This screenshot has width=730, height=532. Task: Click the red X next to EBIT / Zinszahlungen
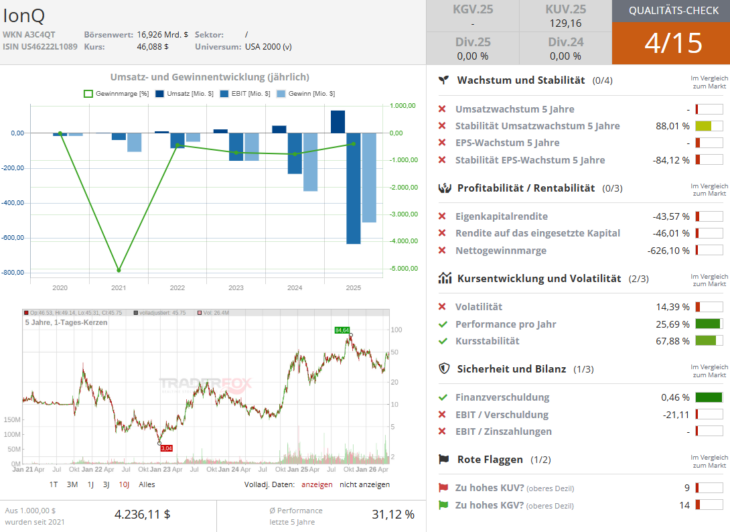442,431
